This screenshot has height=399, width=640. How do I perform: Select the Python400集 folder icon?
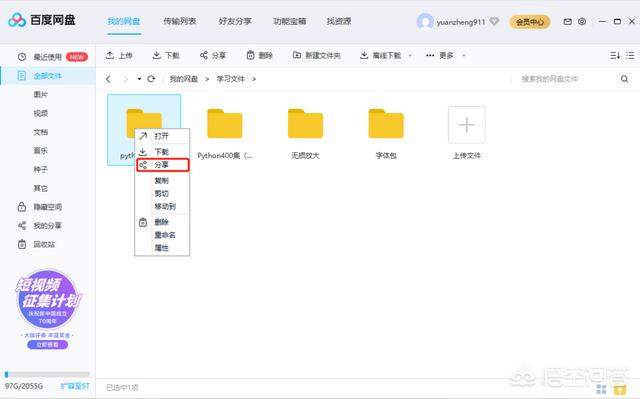(224, 123)
